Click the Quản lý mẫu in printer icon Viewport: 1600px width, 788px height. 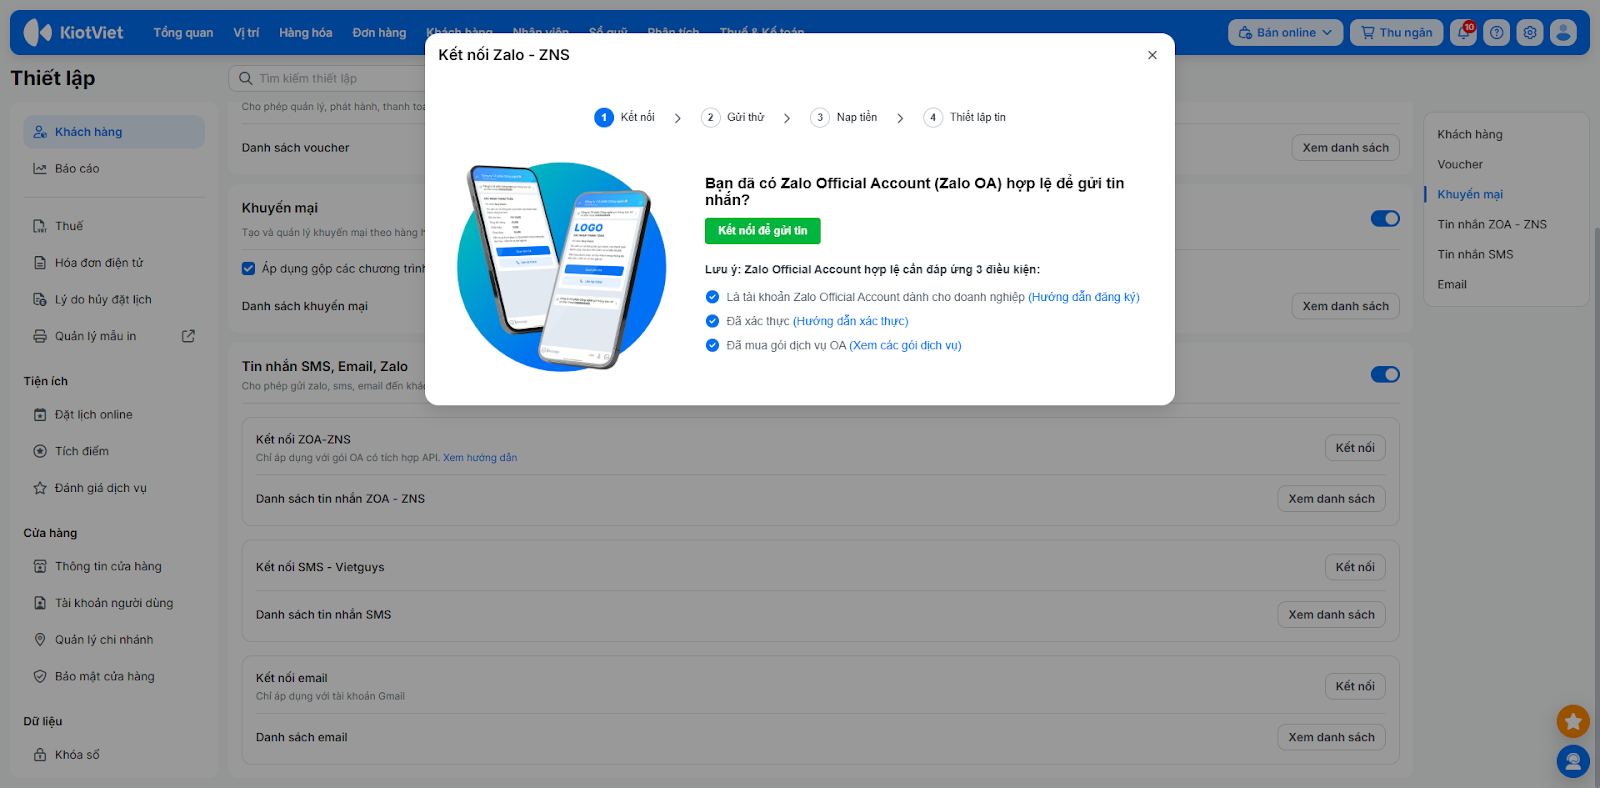point(40,336)
